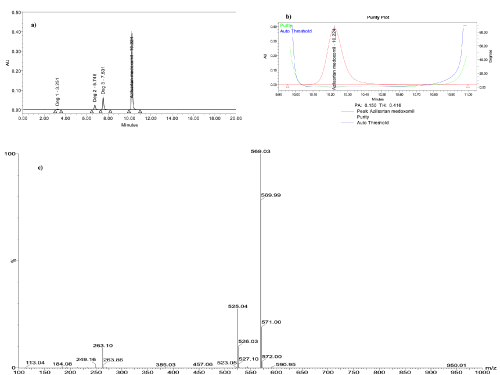The height and width of the screenshot is (375, 500).
Task: Click the '526.03' mass peak label
Action: (248, 341)
